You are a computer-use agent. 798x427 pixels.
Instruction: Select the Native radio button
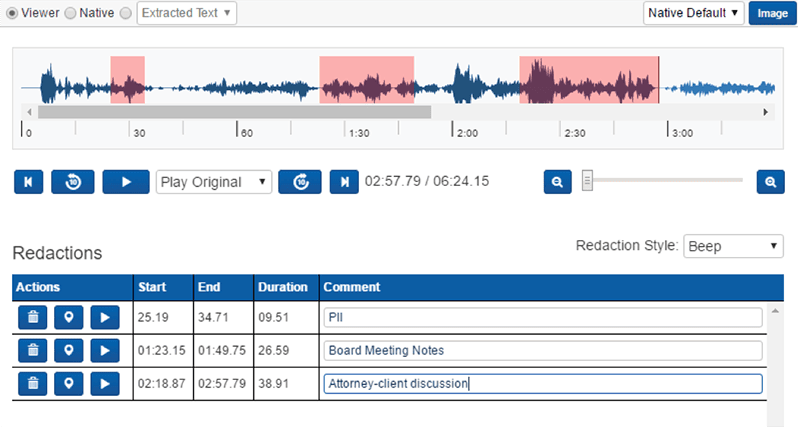tap(70, 13)
